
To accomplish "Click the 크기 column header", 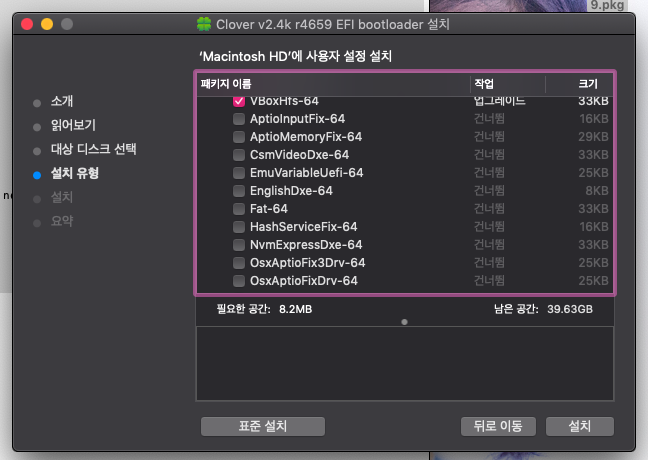I will [x=579, y=84].
